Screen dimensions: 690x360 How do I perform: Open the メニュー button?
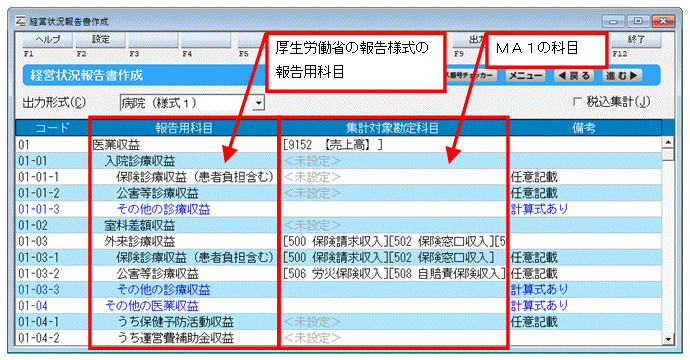(x=525, y=76)
